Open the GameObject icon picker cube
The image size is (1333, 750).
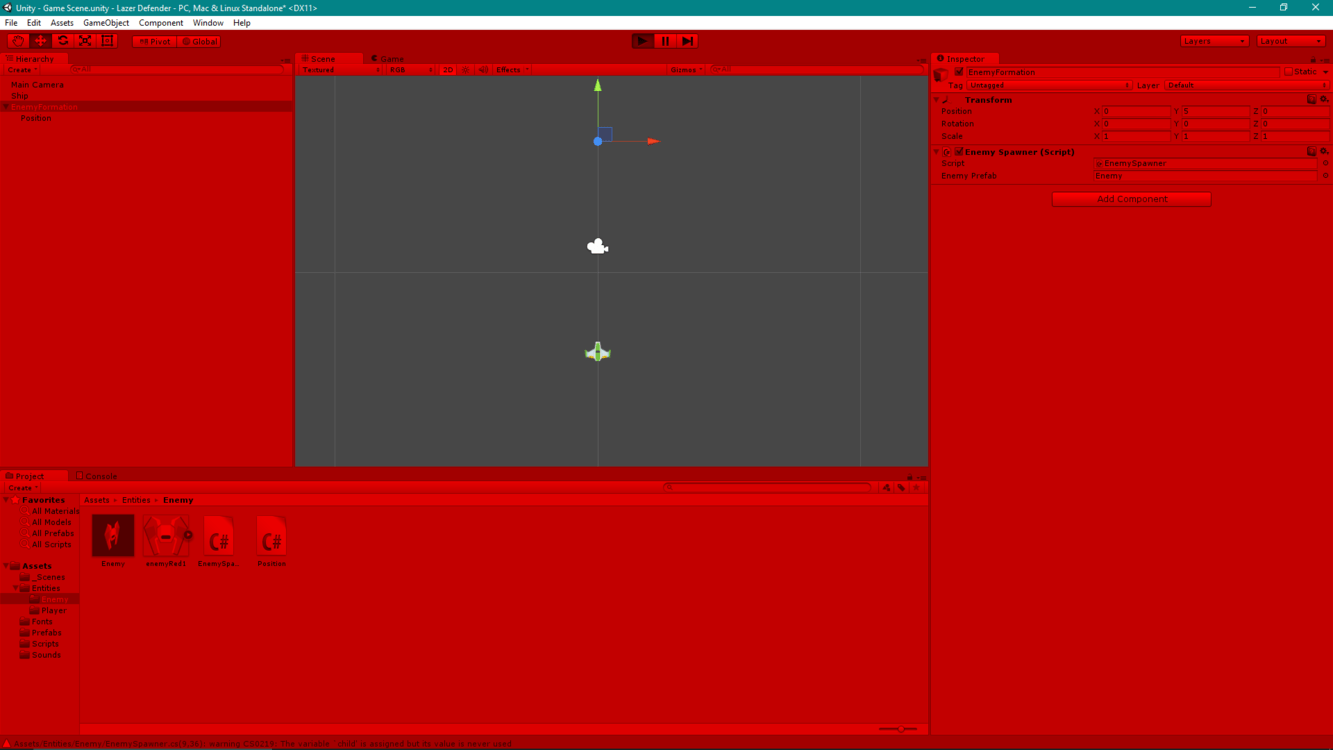941,74
